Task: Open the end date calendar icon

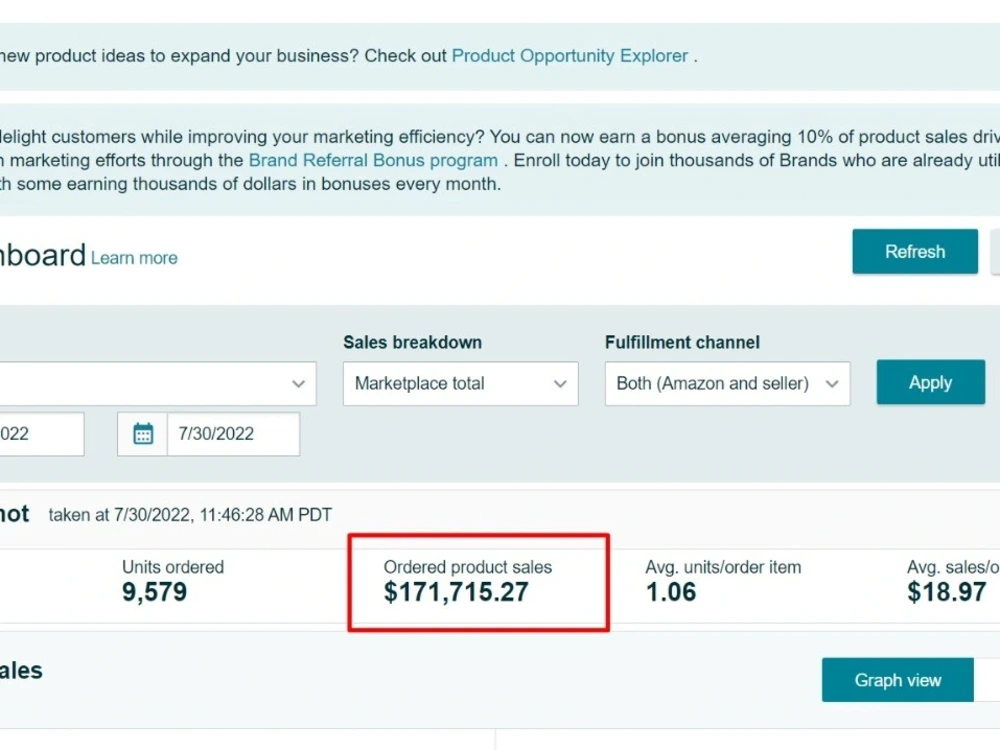Action: click(x=143, y=434)
